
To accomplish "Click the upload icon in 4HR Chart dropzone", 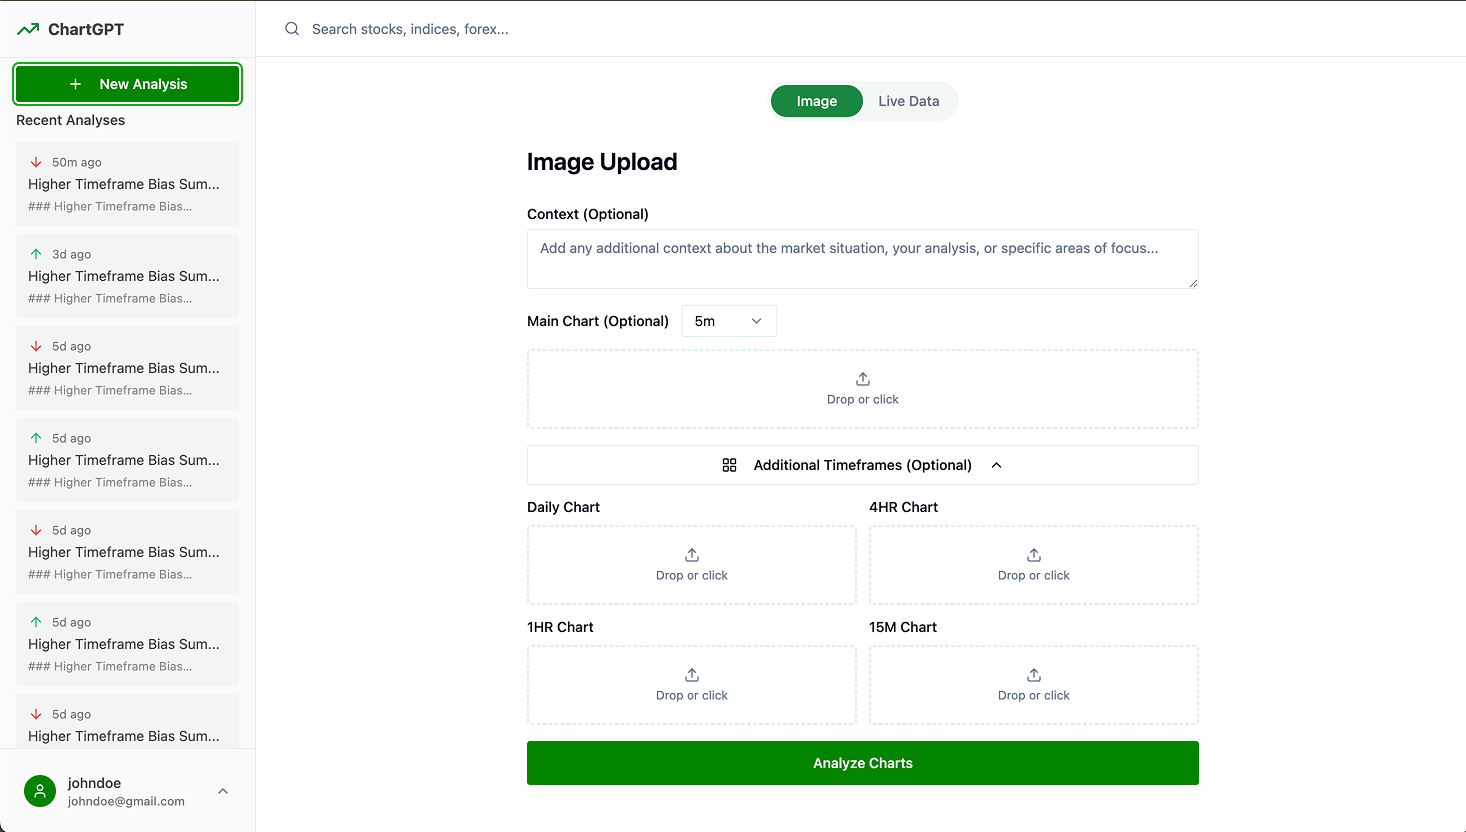I will tap(1034, 555).
